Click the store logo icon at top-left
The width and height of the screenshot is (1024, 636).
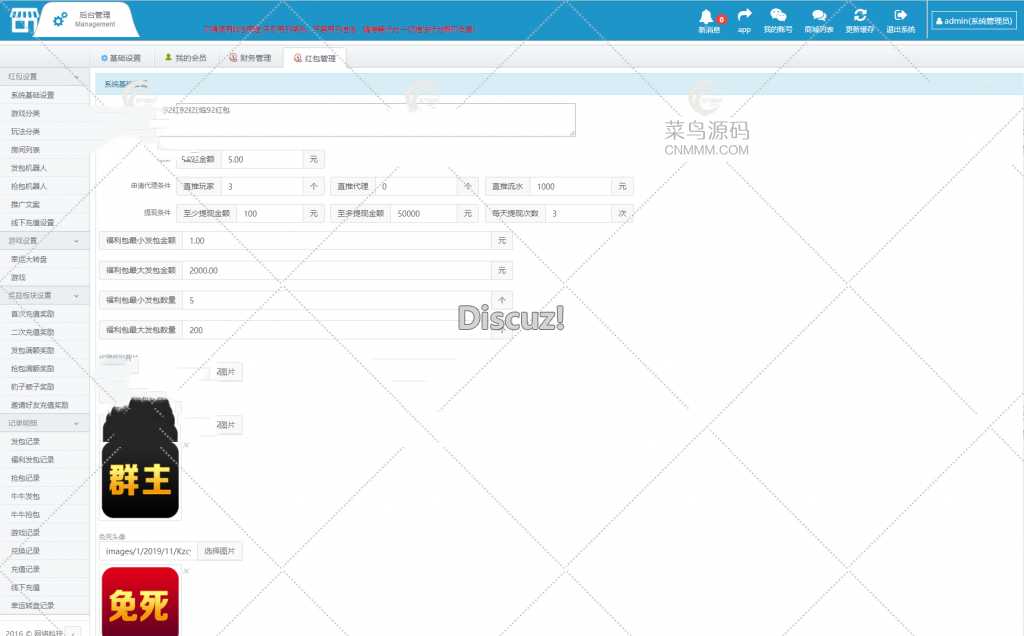[x=18, y=20]
